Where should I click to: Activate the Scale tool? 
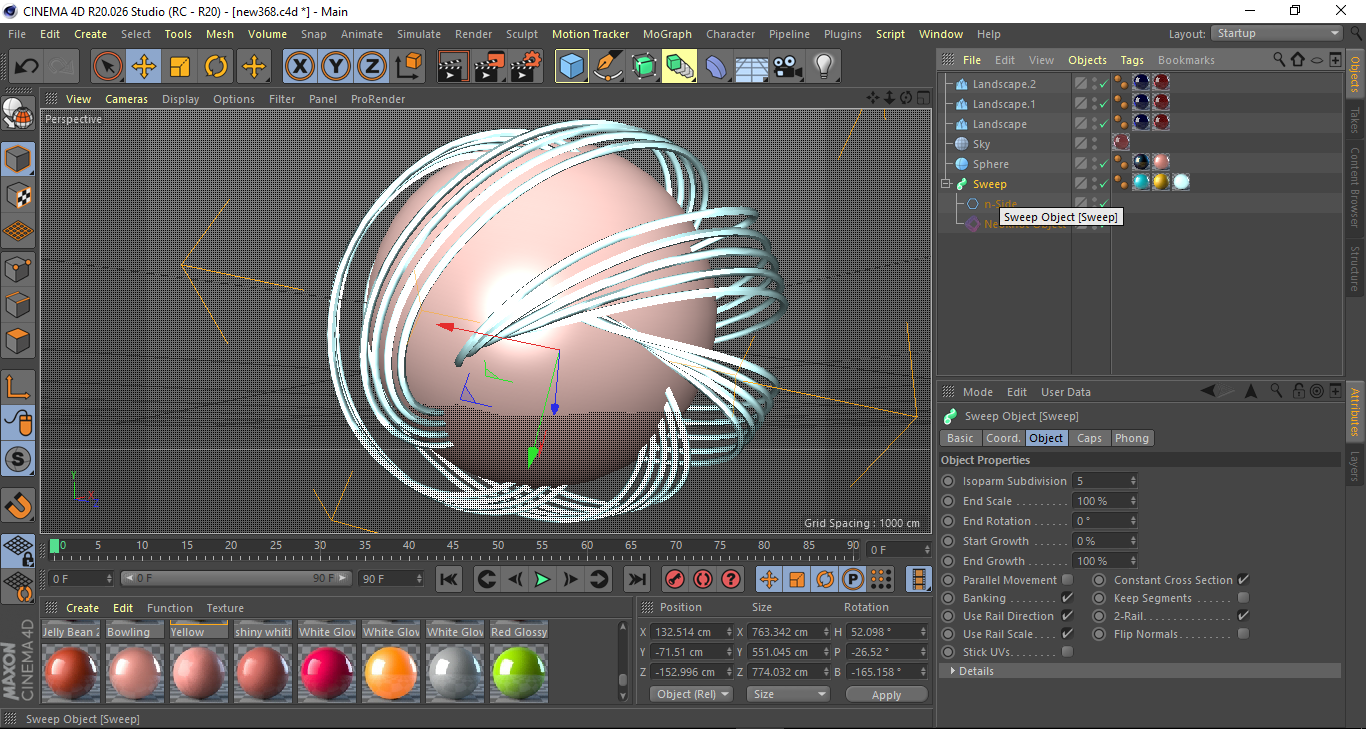[x=180, y=67]
